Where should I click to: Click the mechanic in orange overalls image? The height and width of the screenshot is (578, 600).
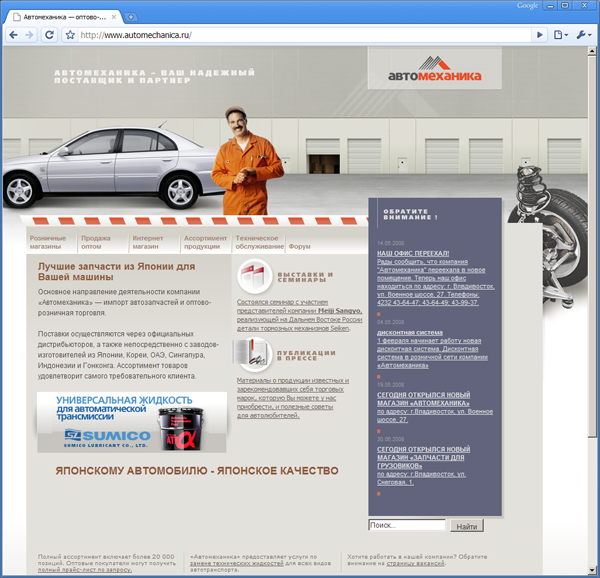[248, 161]
